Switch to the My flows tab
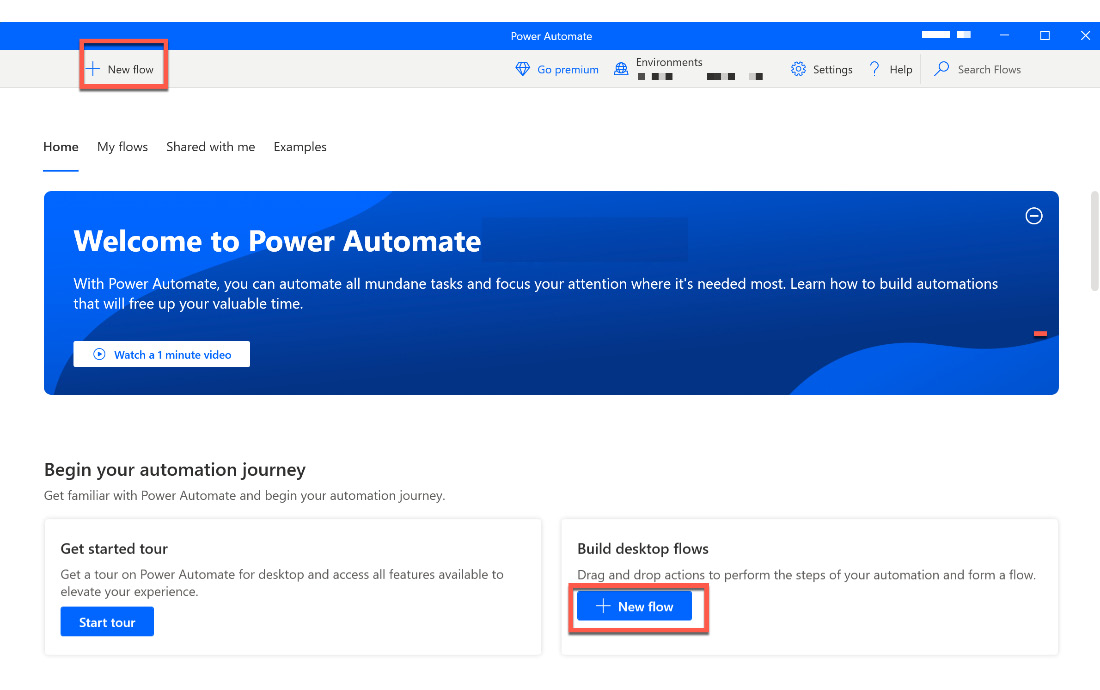The width and height of the screenshot is (1100, 690). pyautogui.click(x=123, y=147)
